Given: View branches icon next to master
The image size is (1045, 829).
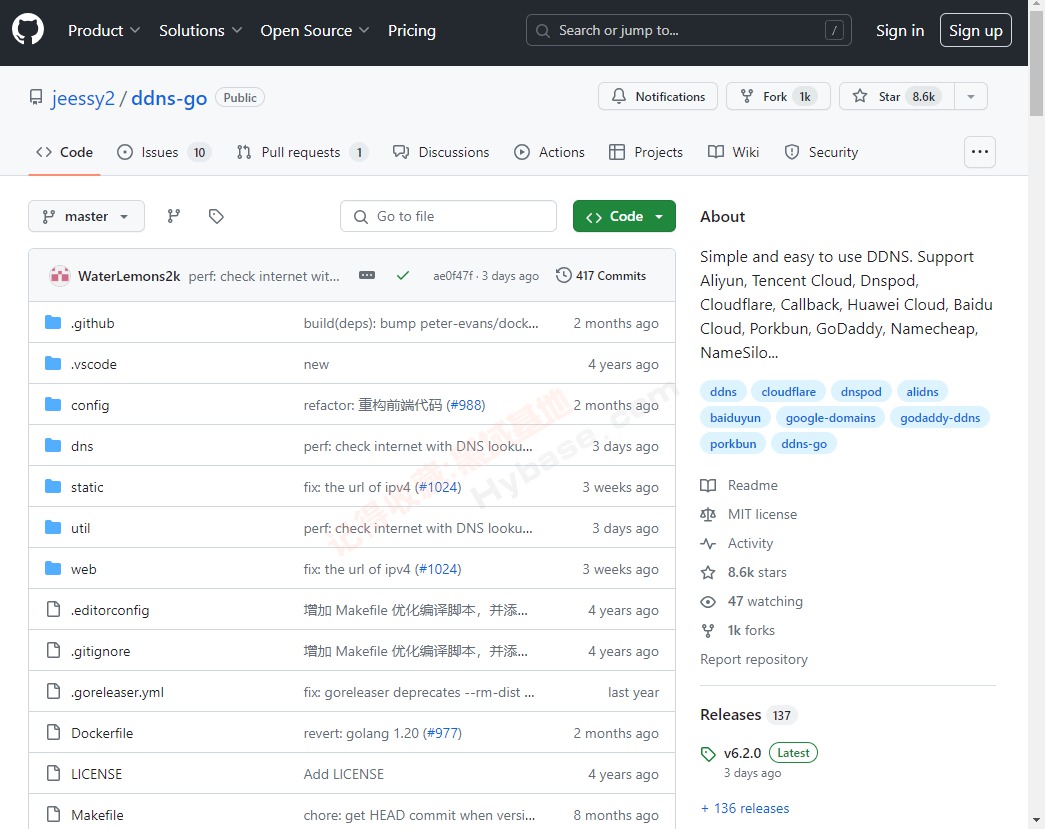Looking at the screenshot, I should coord(174,216).
